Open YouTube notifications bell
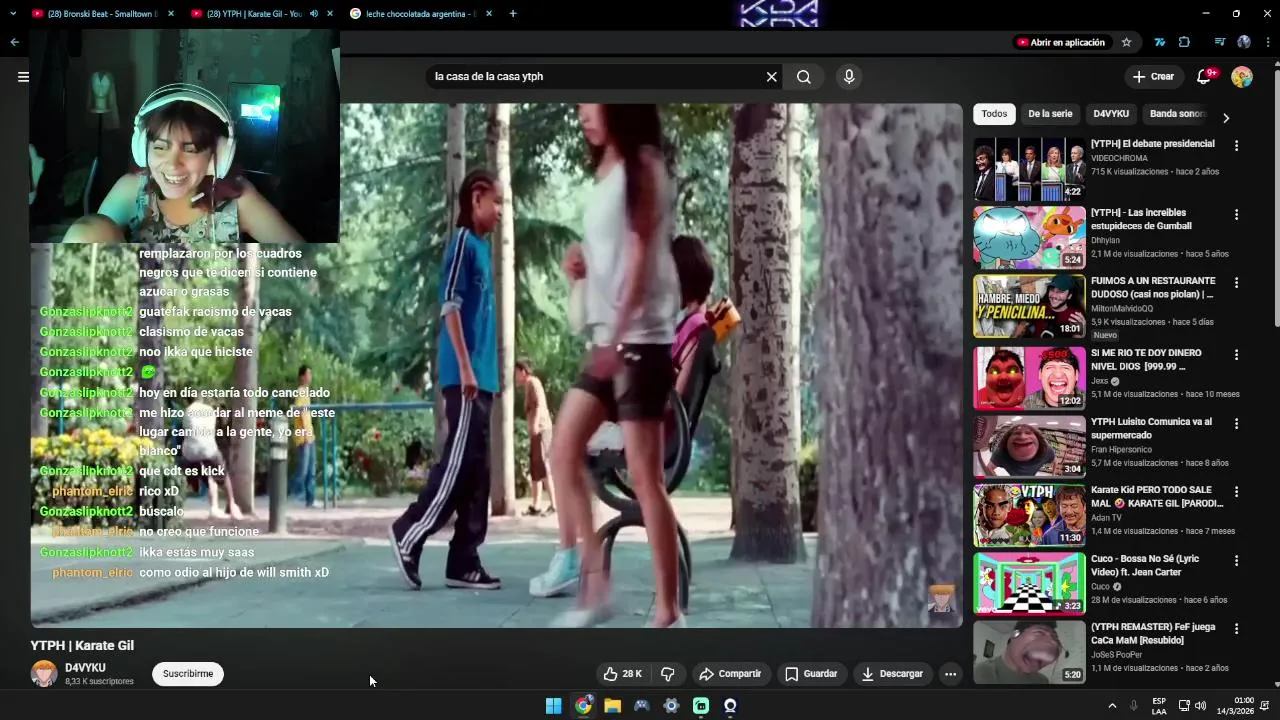Screen dimensions: 1280x720 click(x=1204, y=77)
